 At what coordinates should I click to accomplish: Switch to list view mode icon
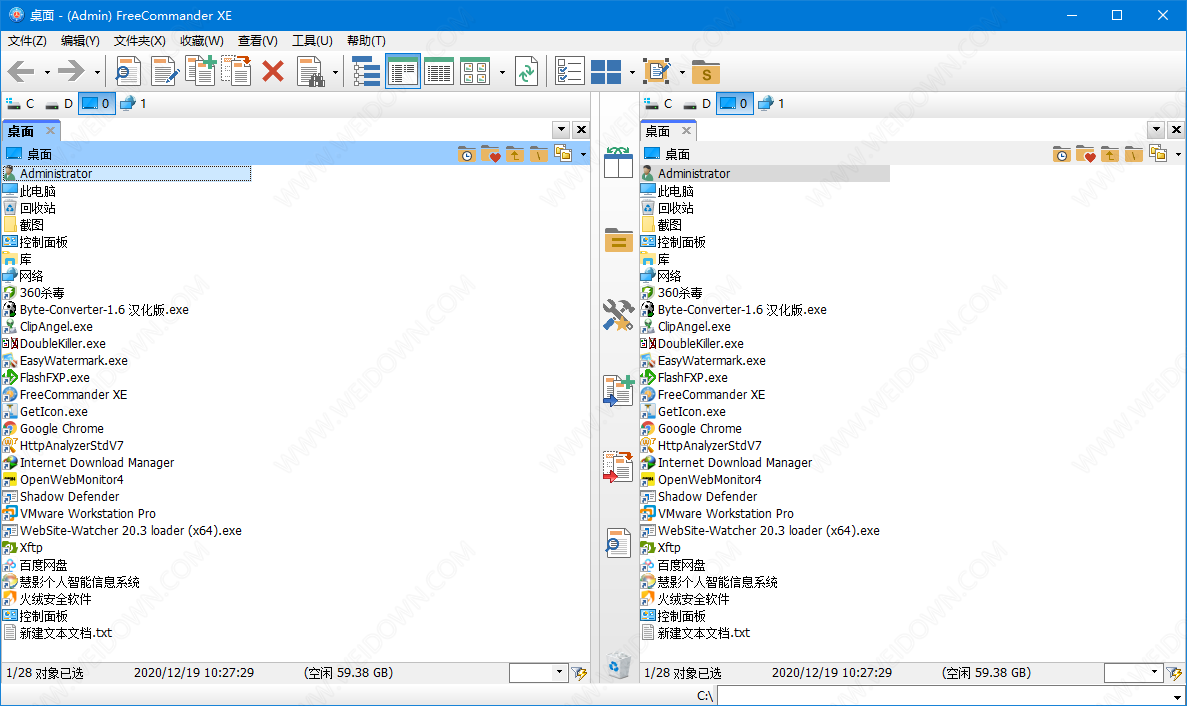[403, 72]
